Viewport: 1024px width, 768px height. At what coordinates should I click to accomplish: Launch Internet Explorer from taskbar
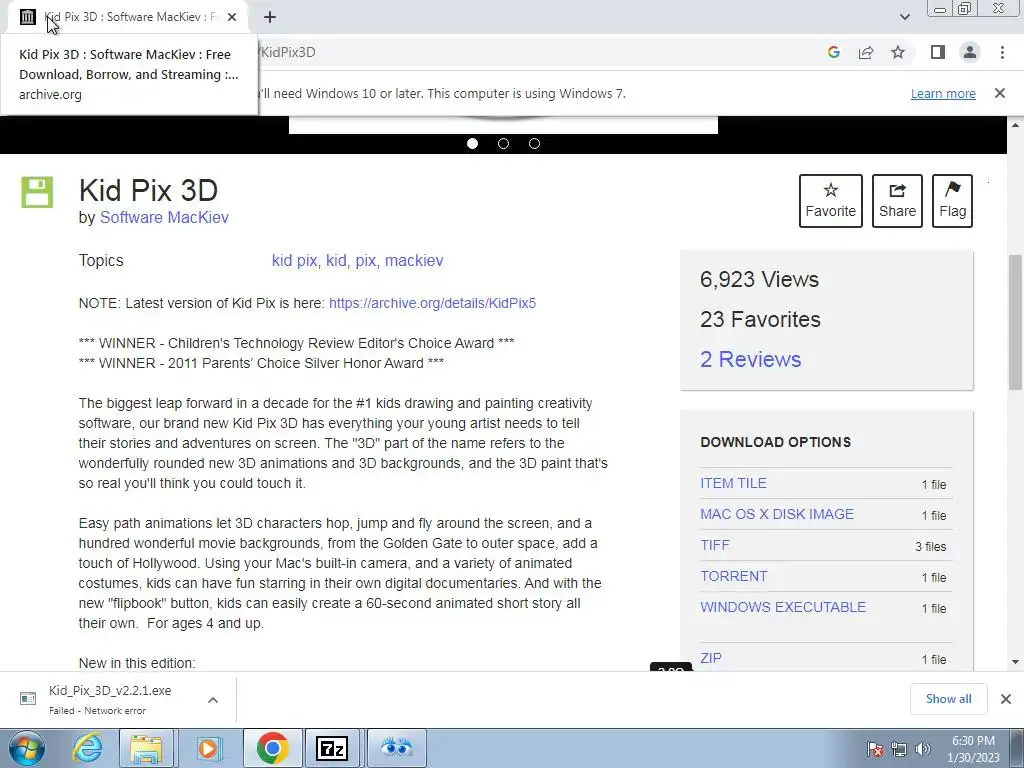tap(87, 748)
